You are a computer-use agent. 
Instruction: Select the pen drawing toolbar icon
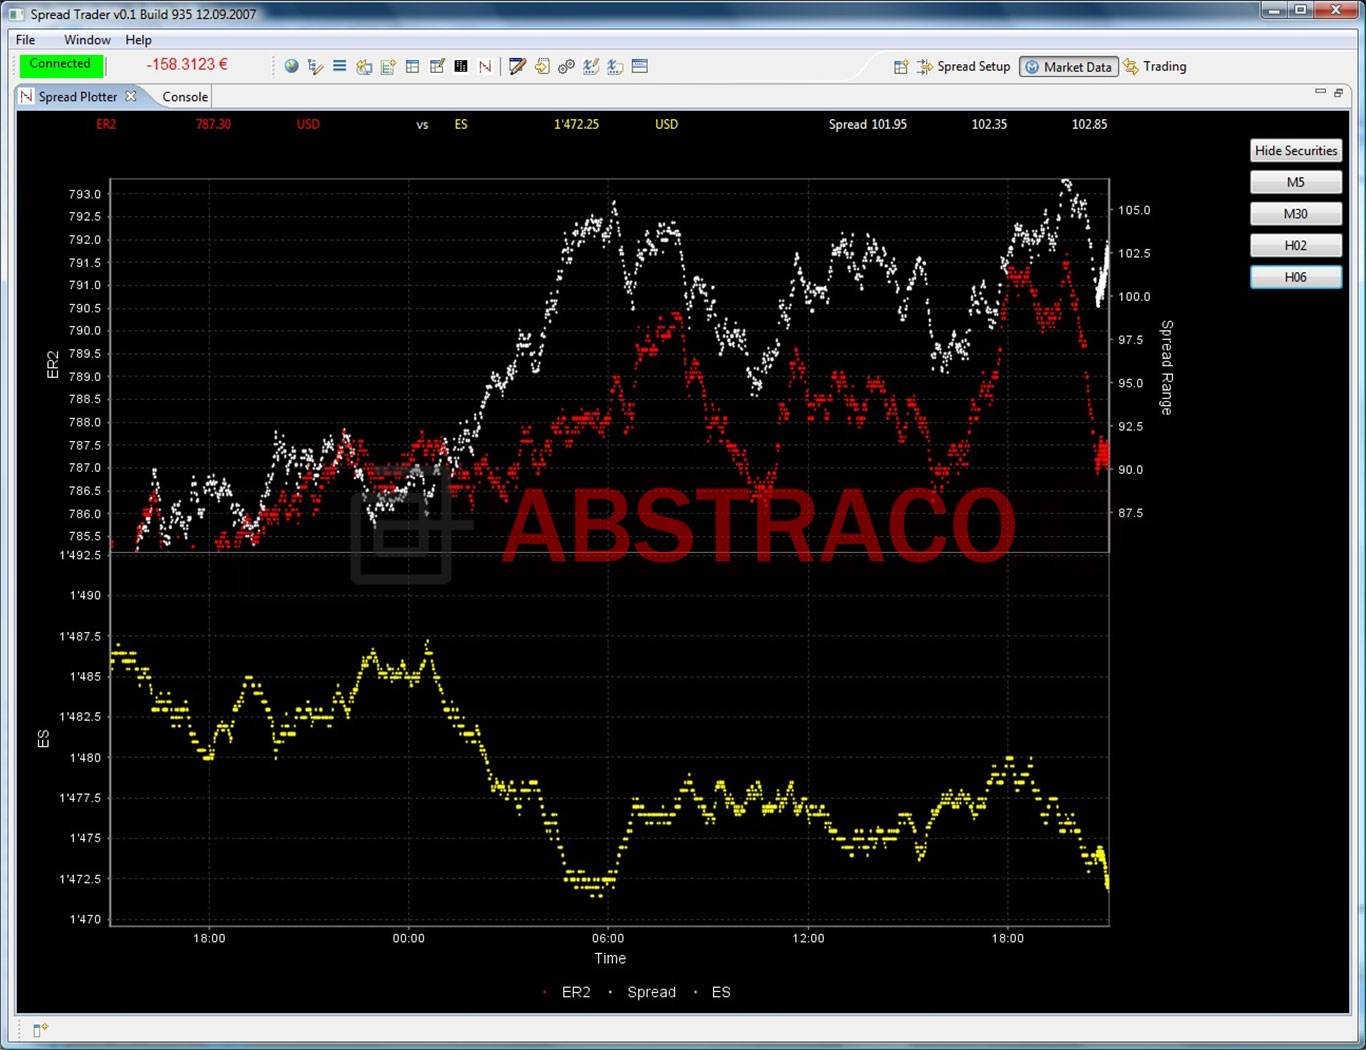[517, 66]
